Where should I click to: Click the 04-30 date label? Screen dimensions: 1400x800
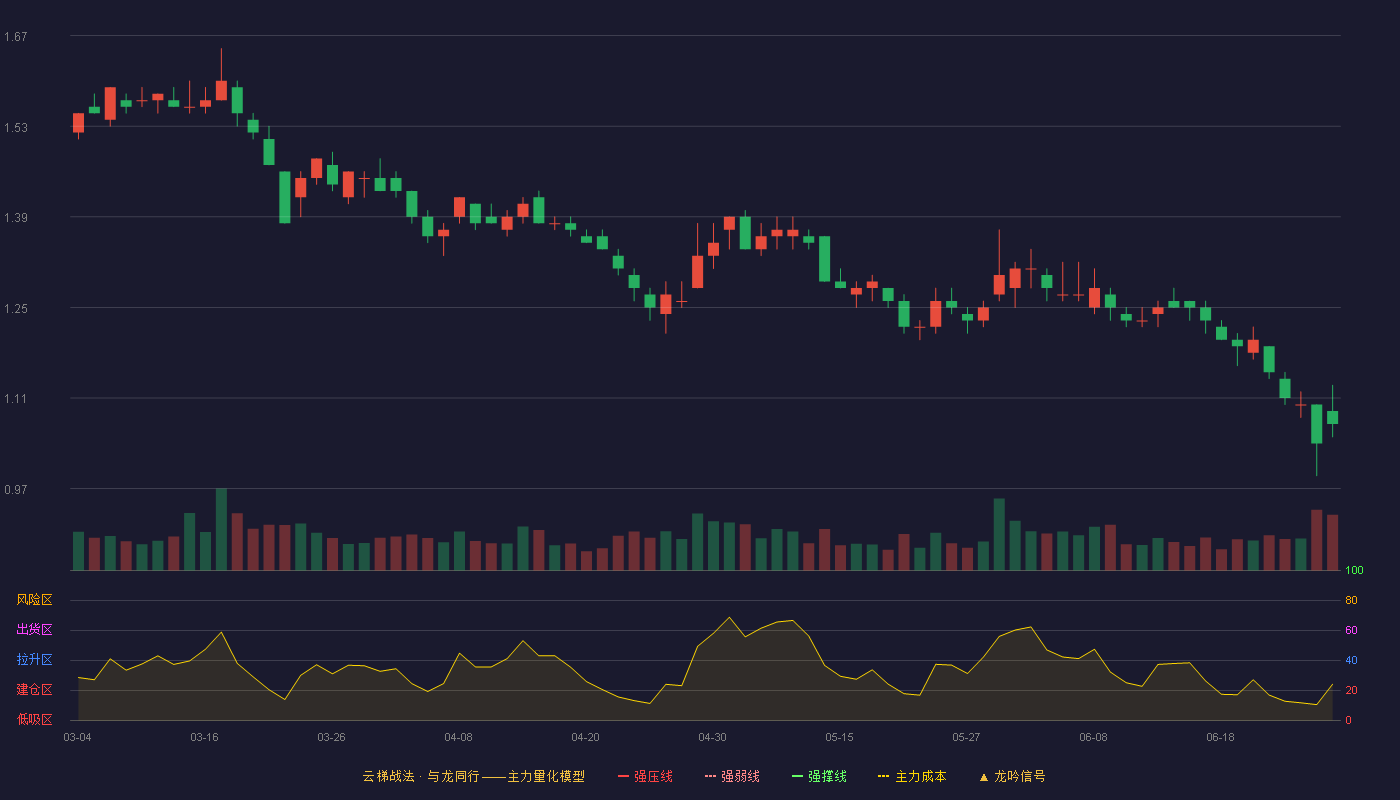tap(712, 737)
